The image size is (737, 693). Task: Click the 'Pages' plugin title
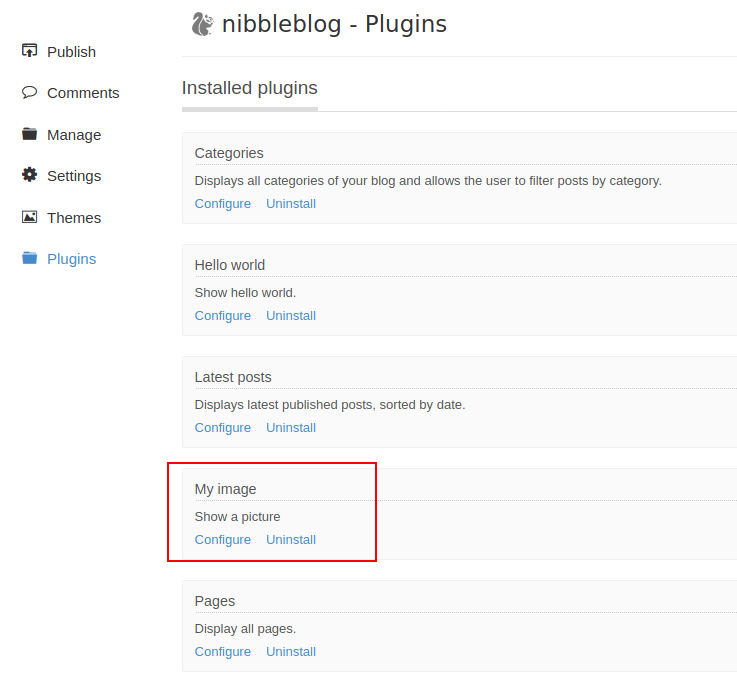point(215,601)
